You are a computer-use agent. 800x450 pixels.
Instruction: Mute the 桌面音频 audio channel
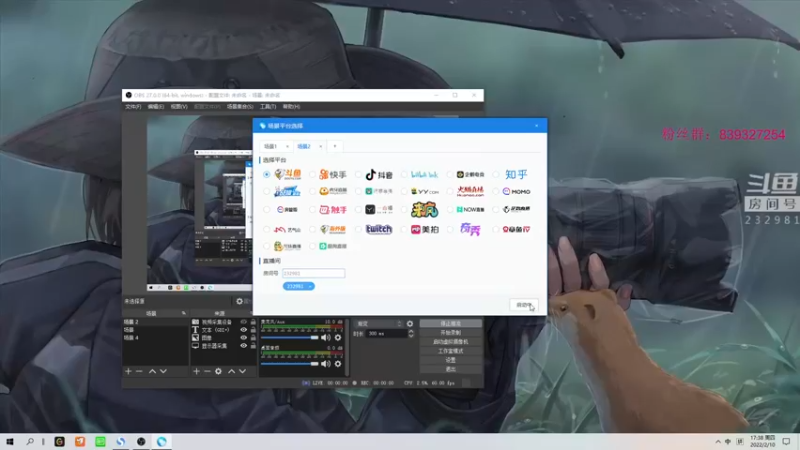[x=326, y=364]
